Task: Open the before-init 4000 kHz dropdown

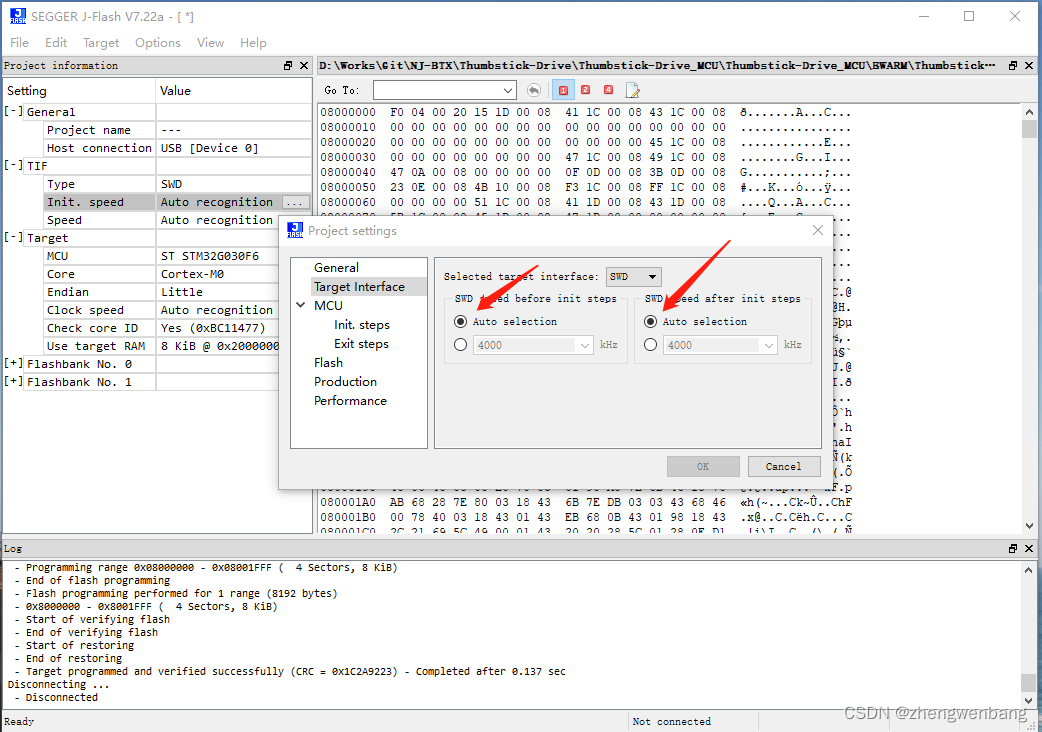Action: 585,345
